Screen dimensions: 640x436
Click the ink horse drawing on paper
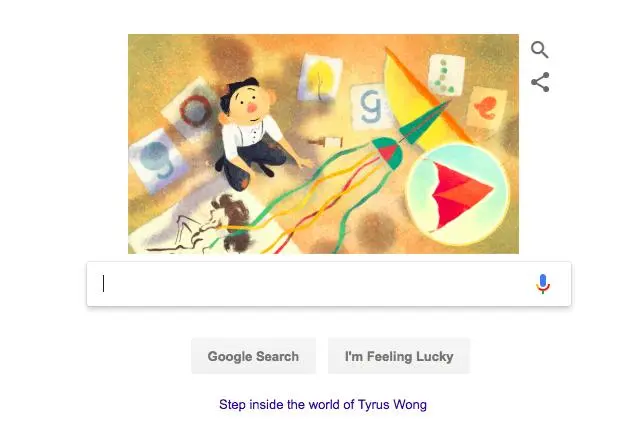click(204, 227)
